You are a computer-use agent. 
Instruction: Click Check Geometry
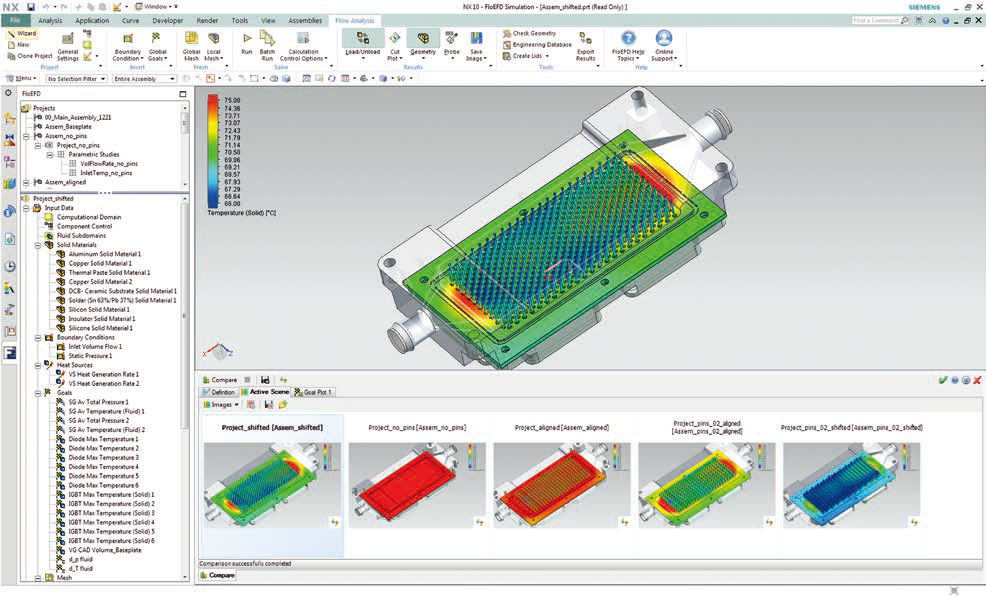[x=529, y=33]
